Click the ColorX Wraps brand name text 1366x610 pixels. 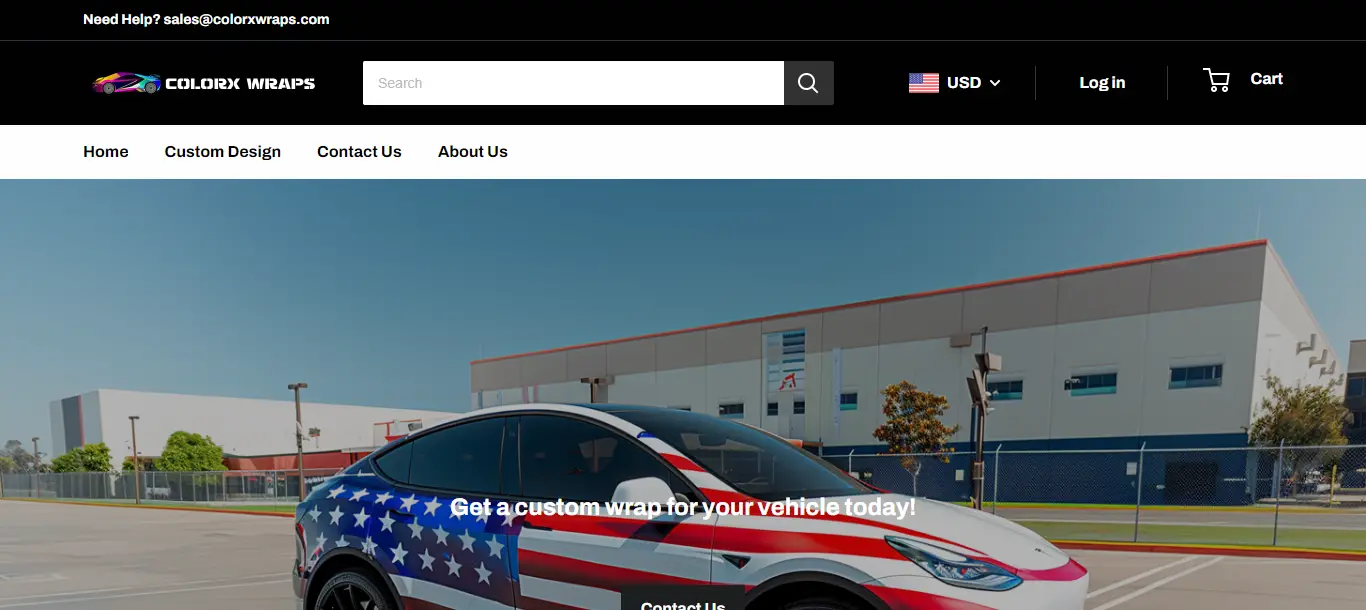(240, 84)
